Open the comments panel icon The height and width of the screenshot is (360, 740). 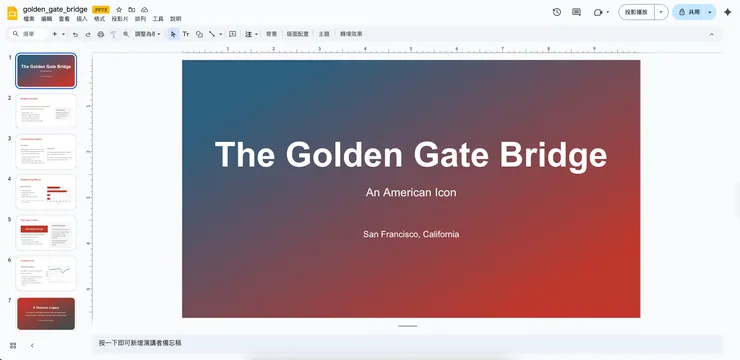coord(576,12)
